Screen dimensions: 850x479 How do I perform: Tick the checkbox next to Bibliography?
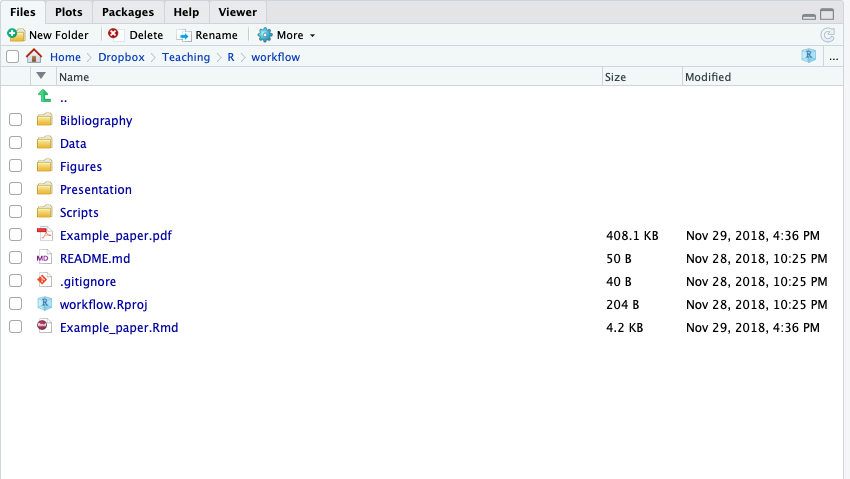(x=15, y=120)
